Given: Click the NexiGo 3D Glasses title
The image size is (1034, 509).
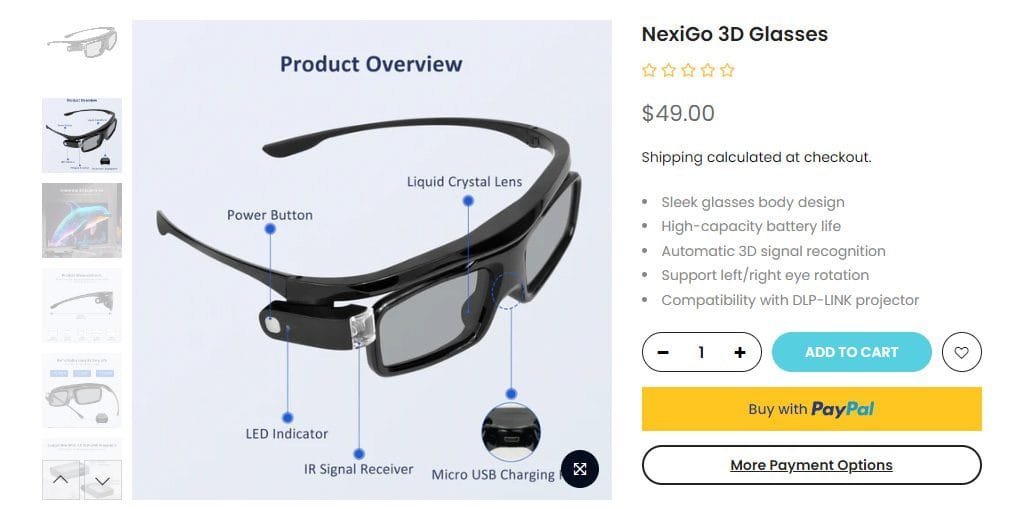Looking at the screenshot, I should coord(735,34).
